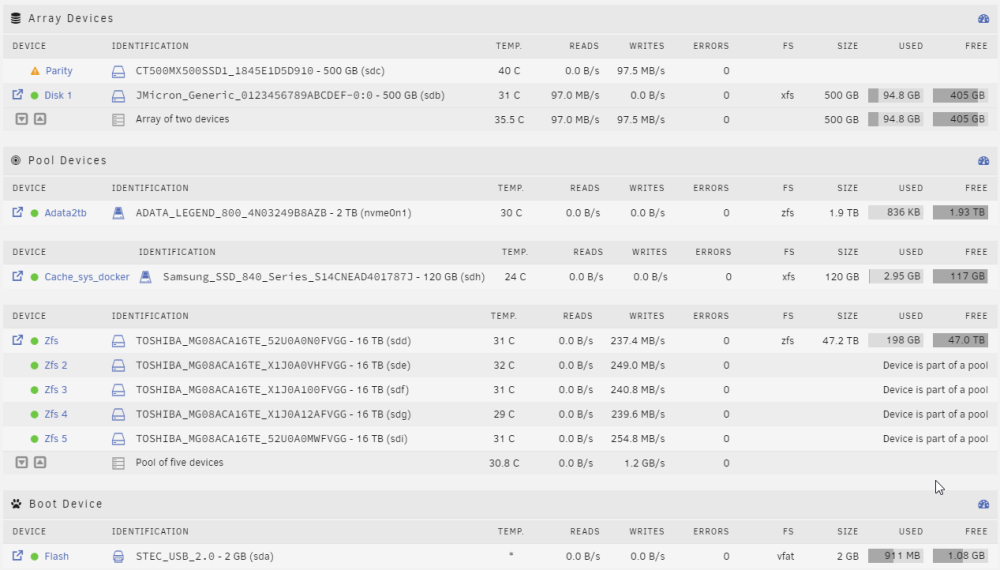Click the browse icon beside Adata2tb
Image resolution: width=1000 pixels, height=570 pixels.
click(17, 212)
